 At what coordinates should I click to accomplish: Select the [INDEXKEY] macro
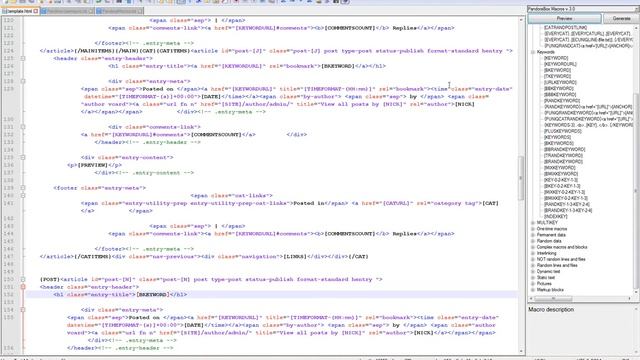pos(556,216)
